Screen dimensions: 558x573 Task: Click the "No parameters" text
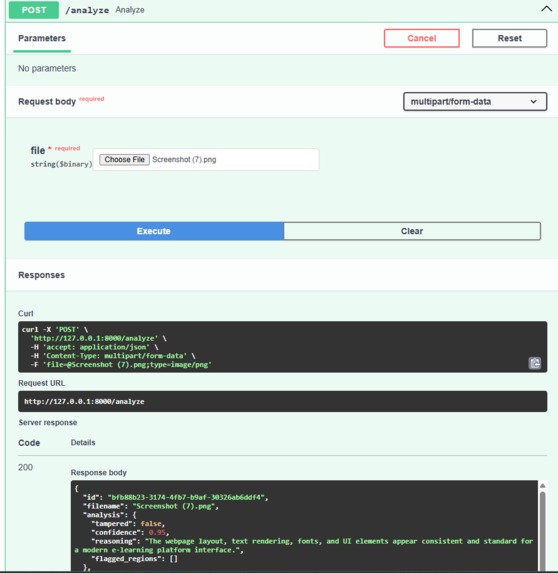[47, 68]
